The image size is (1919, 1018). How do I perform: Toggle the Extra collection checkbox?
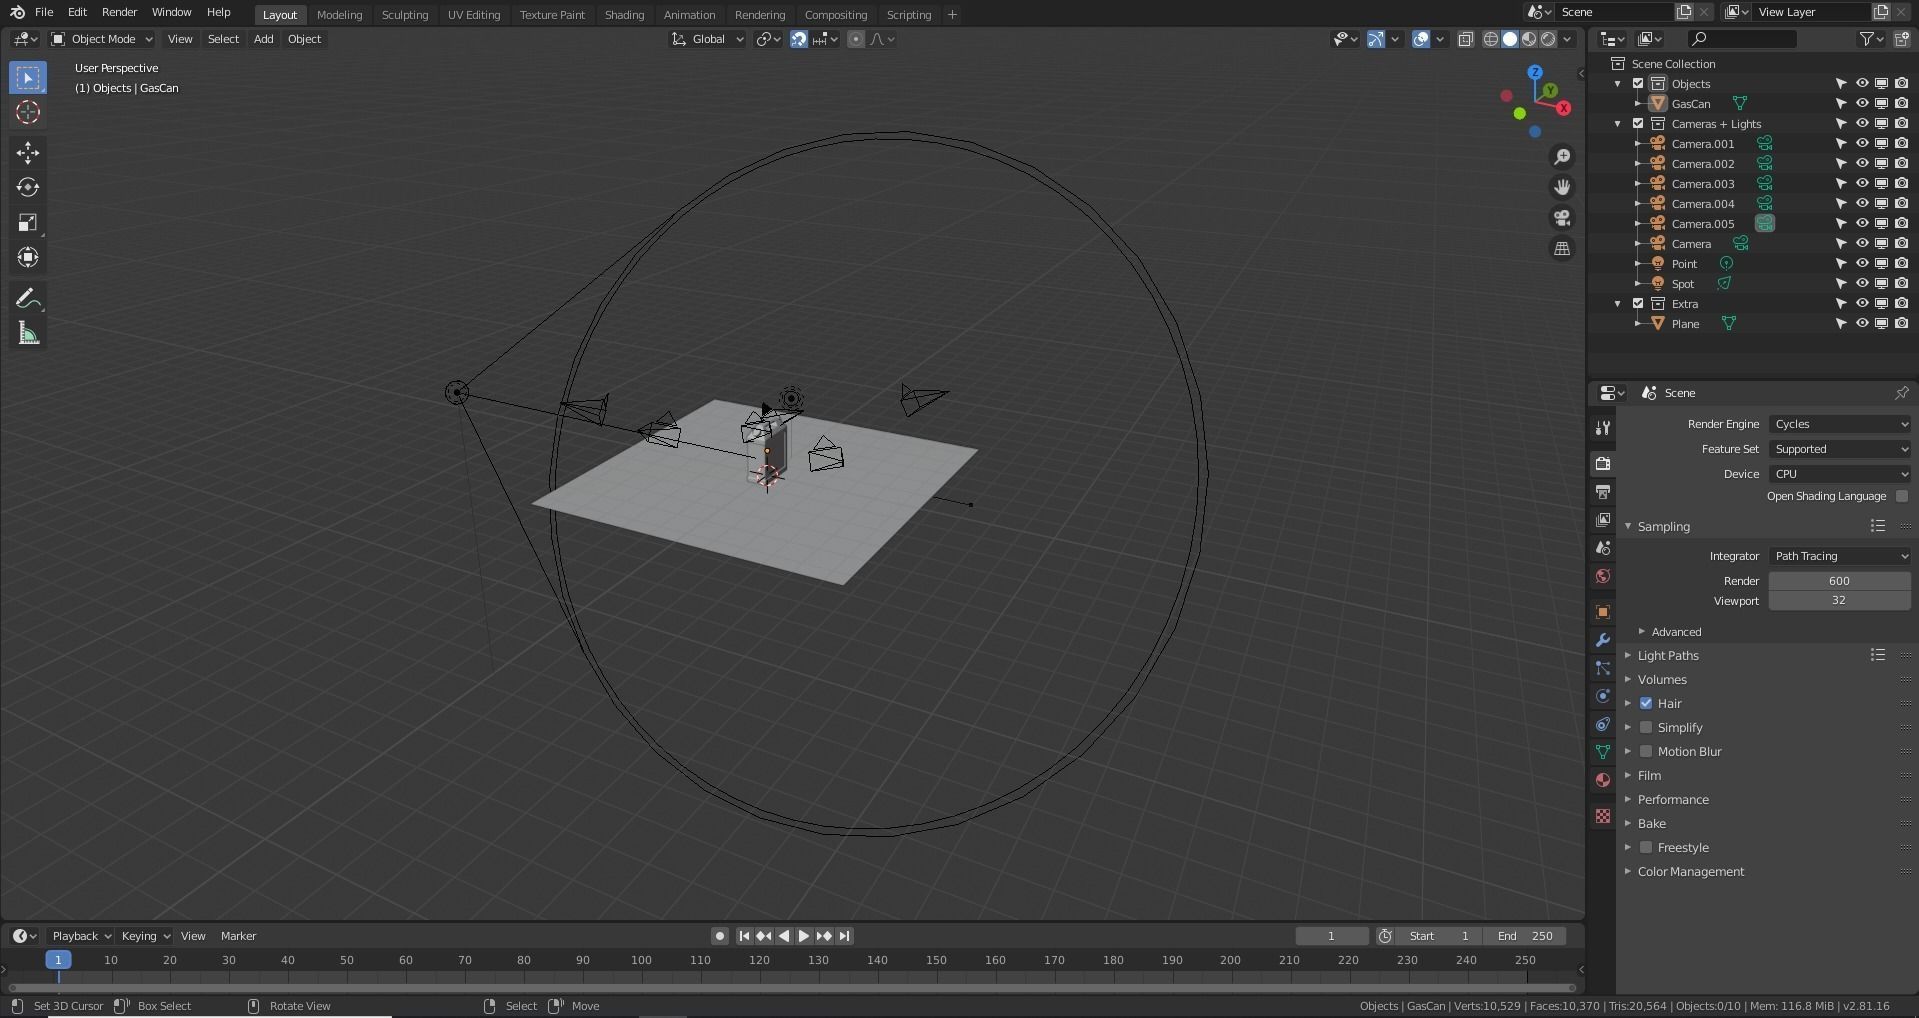(1638, 304)
